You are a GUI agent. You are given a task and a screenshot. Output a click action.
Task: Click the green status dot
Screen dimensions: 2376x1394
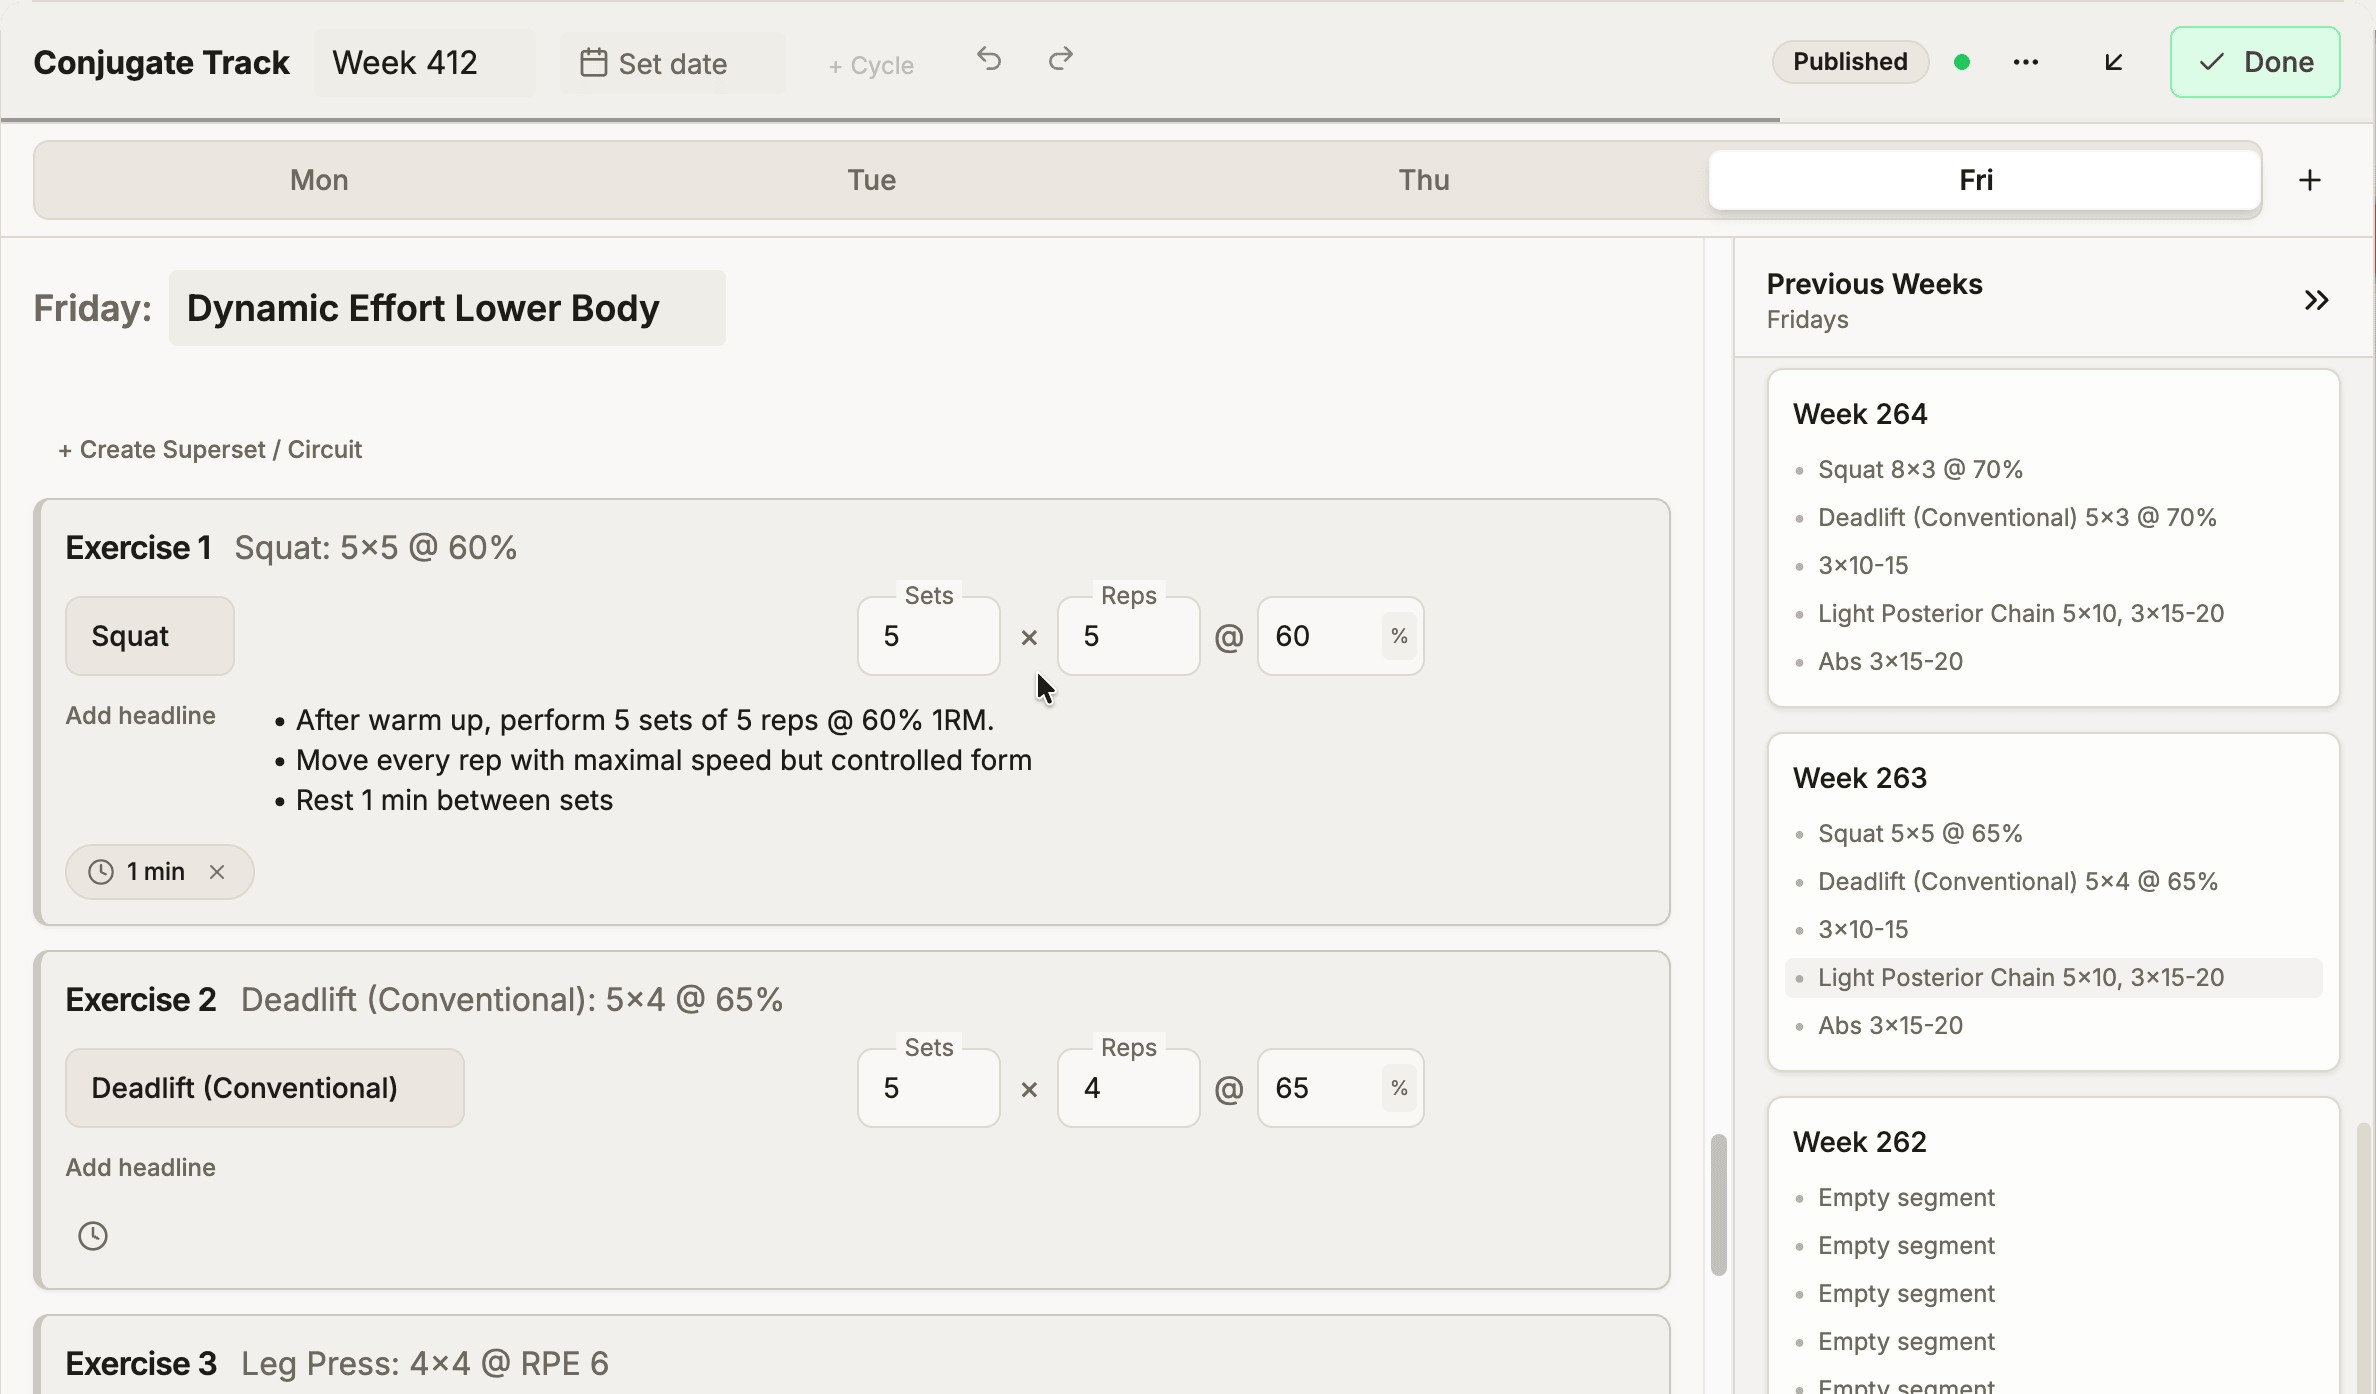click(1962, 62)
